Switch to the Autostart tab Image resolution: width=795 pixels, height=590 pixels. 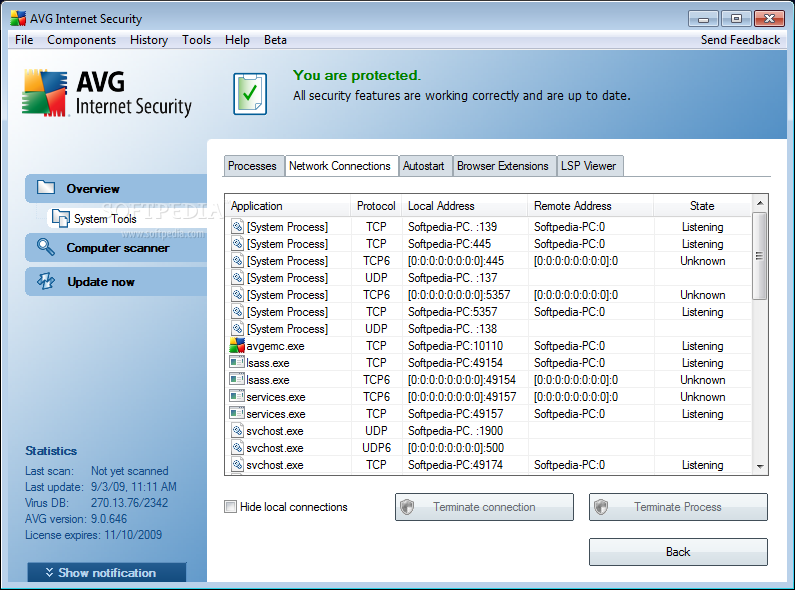coord(423,166)
